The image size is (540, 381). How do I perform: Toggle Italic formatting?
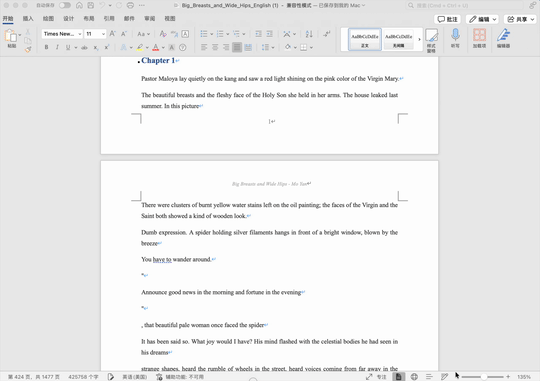tap(57, 47)
